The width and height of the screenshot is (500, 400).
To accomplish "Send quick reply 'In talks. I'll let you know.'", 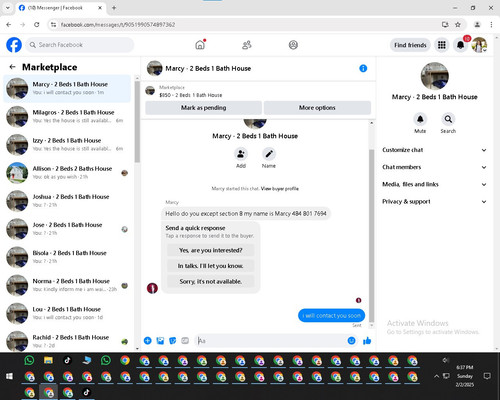I will pos(210,266).
